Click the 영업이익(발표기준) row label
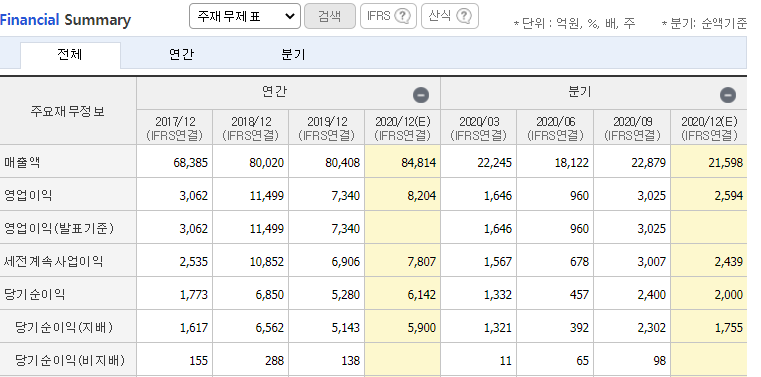 click(x=59, y=229)
